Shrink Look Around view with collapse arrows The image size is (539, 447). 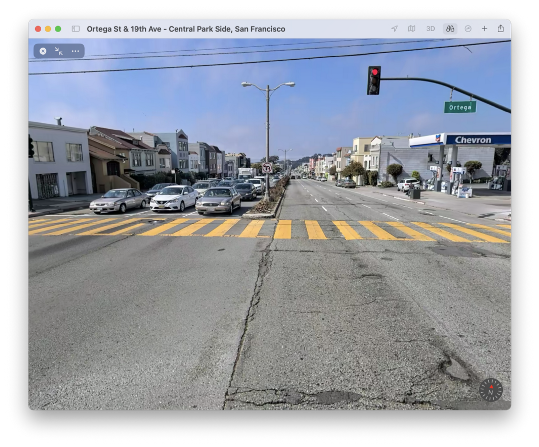[59, 51]
